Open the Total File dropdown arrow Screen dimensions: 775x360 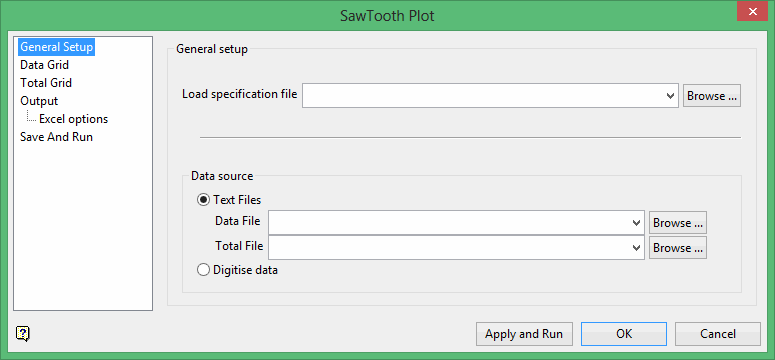(637, 248)
